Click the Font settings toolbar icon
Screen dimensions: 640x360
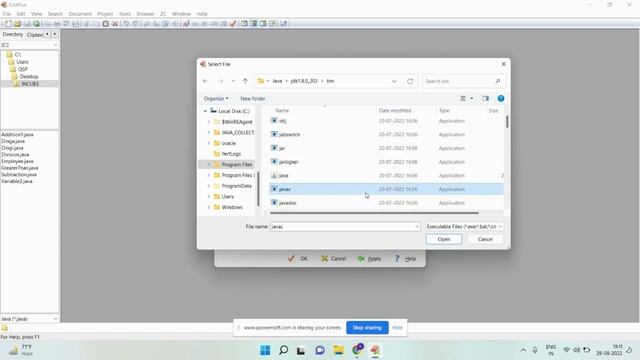[186, 24]
